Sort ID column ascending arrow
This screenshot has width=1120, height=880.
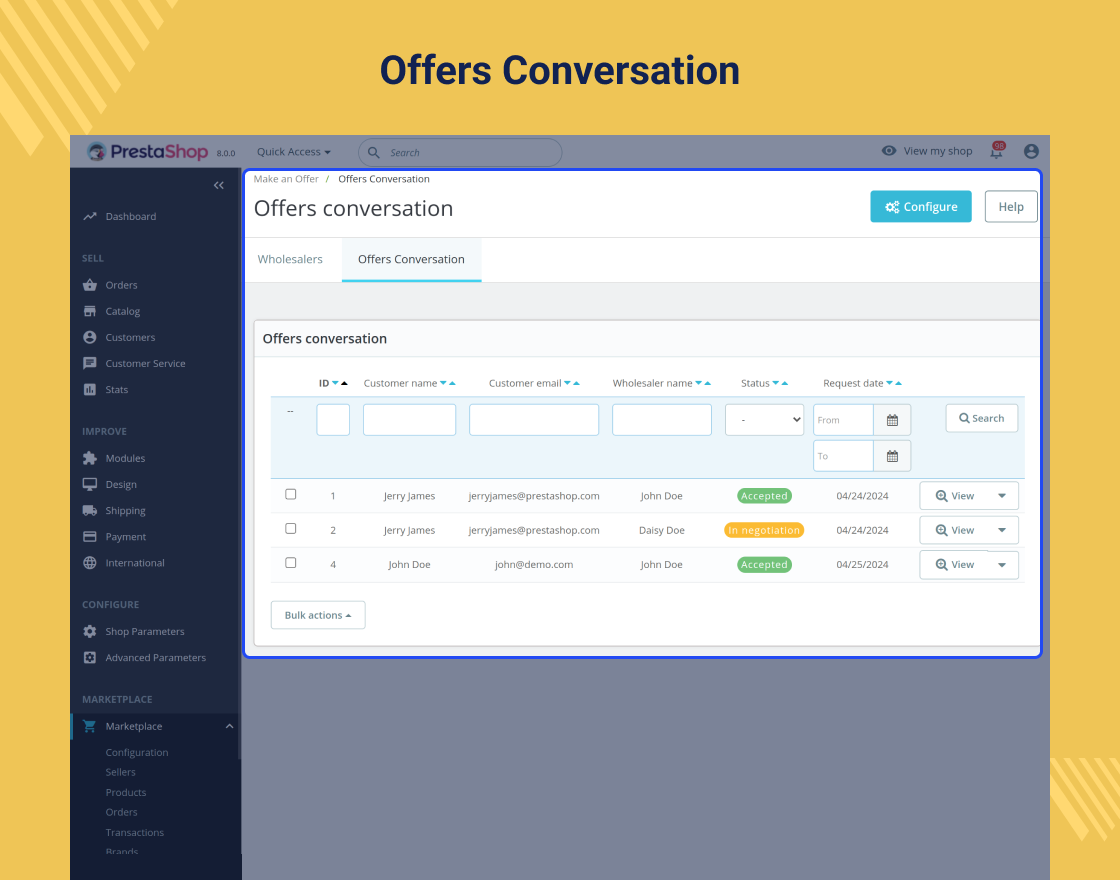tap(344, 384)
